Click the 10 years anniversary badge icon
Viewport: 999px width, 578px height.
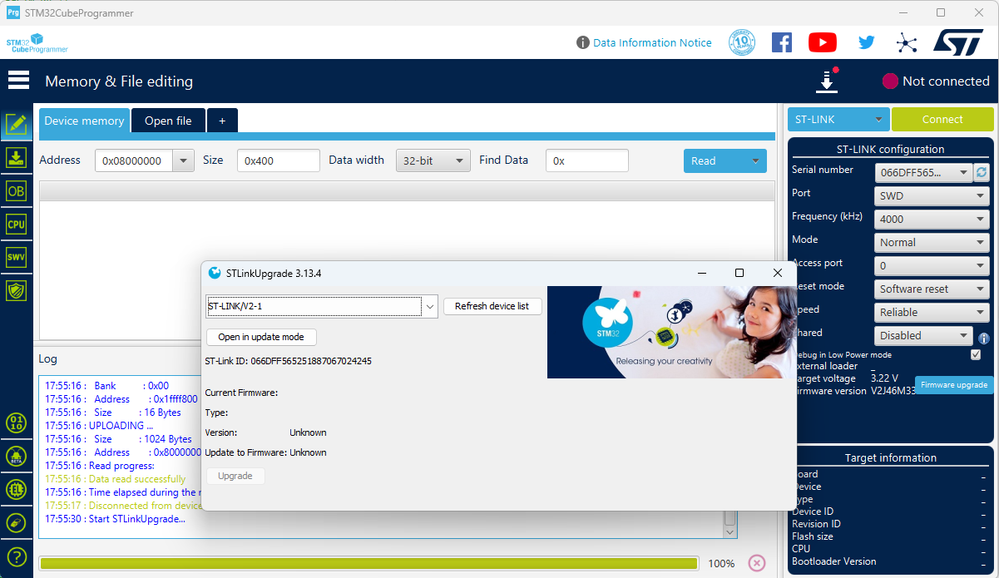[742, 43]
